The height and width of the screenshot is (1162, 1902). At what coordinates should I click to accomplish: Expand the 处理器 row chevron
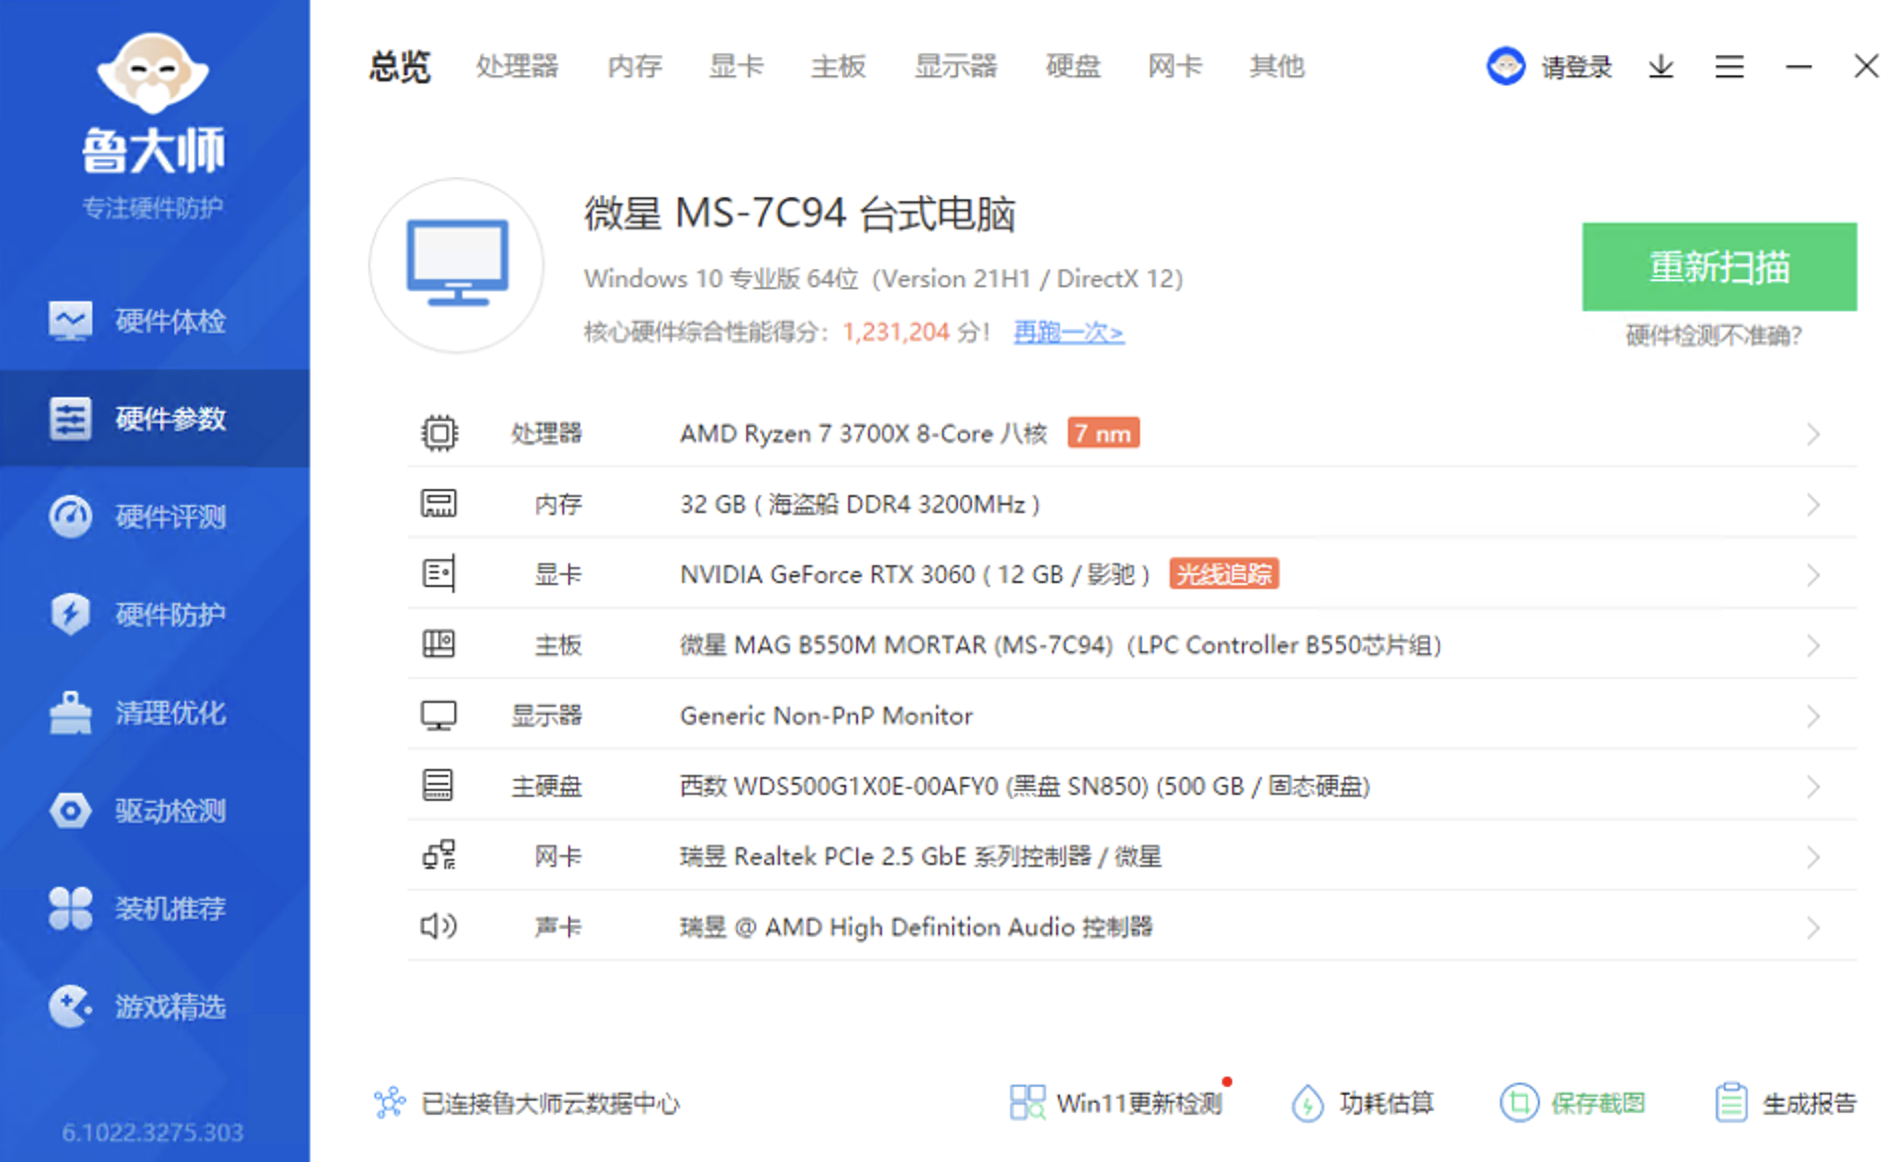(1813, 434)
